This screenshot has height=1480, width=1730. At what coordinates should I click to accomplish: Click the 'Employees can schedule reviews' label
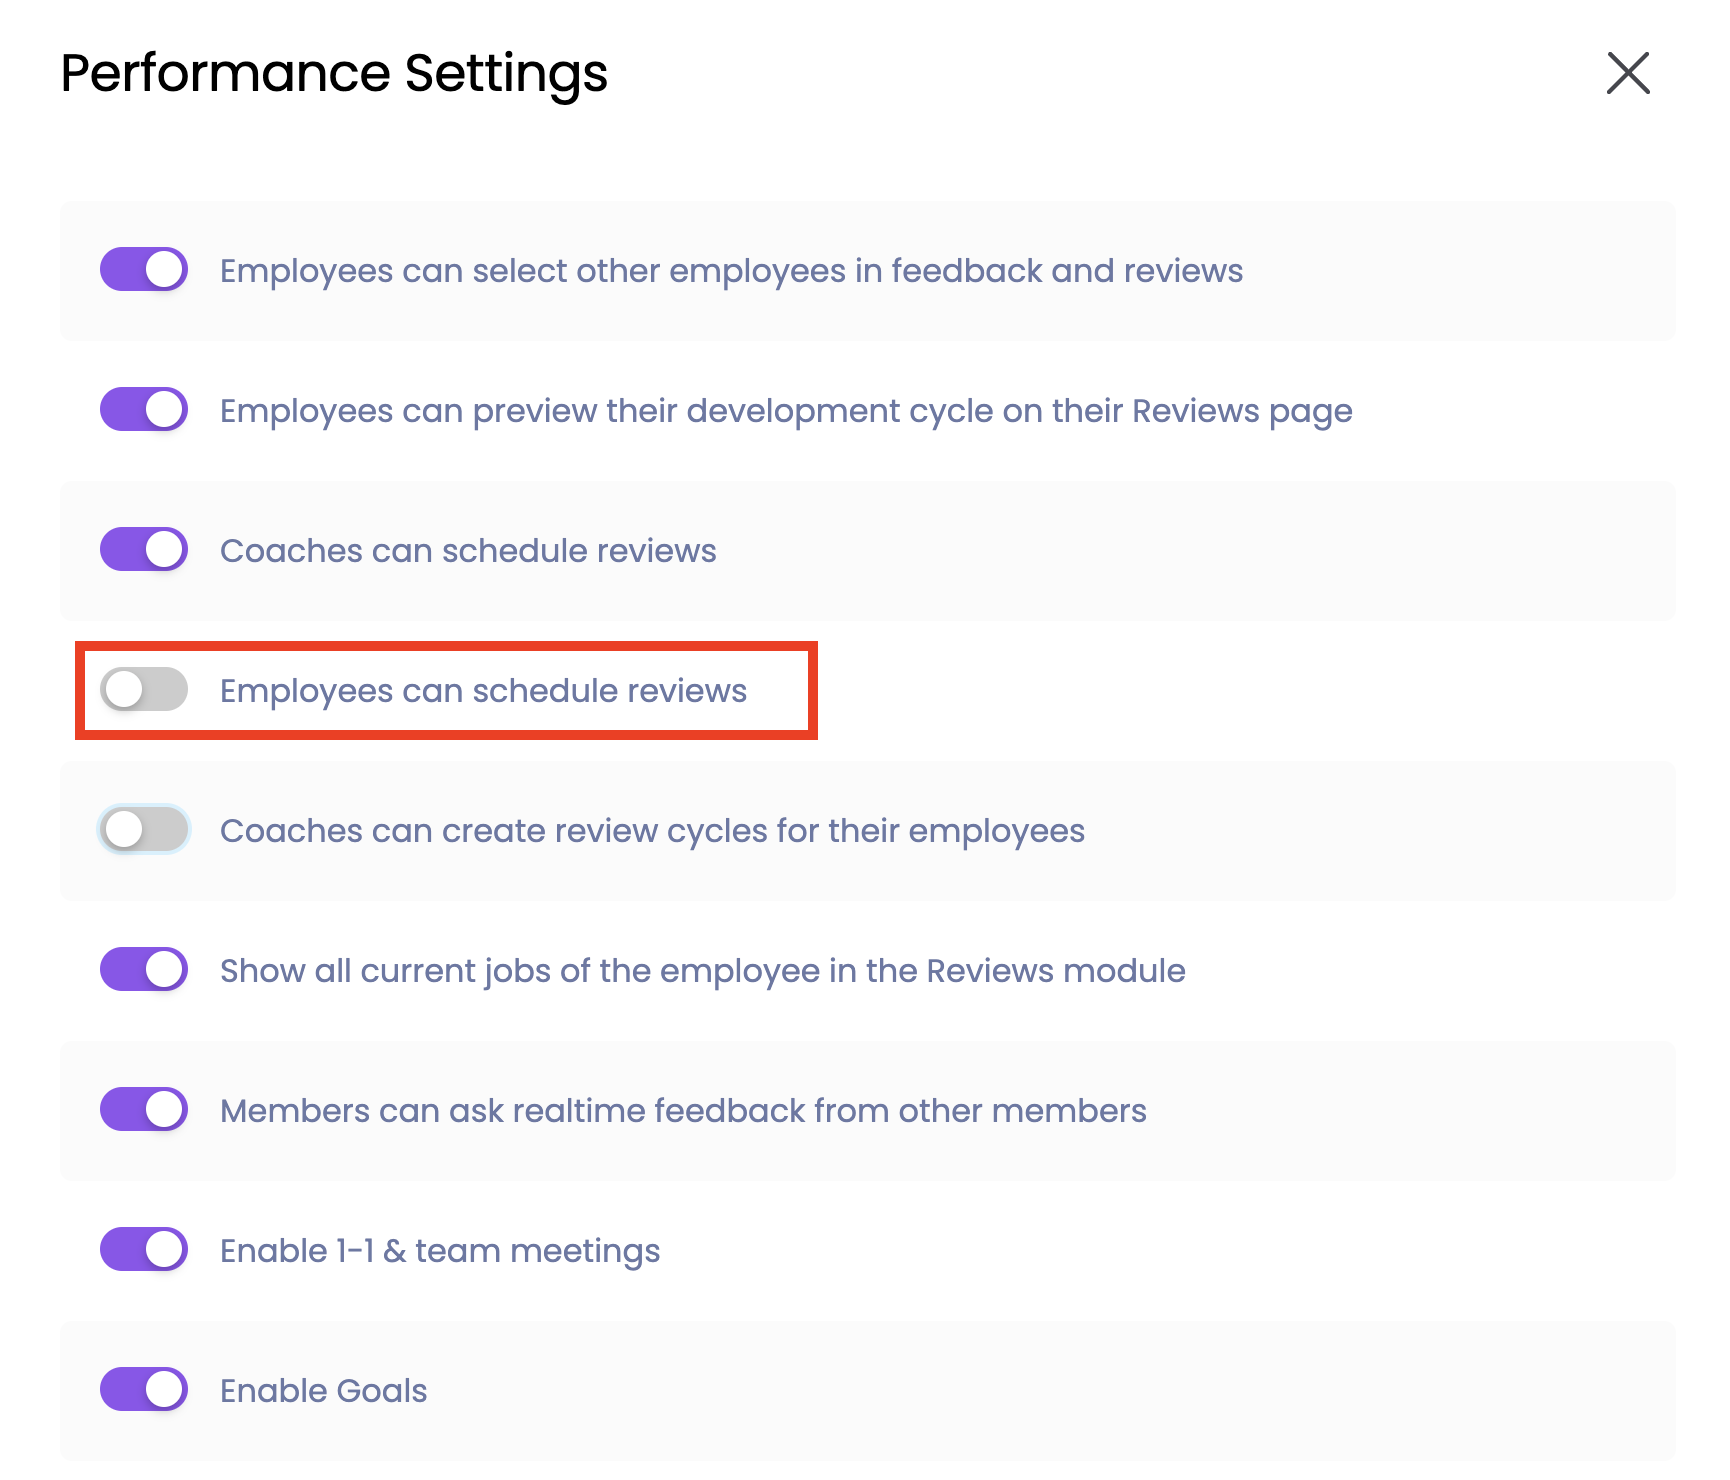[483, 691]
